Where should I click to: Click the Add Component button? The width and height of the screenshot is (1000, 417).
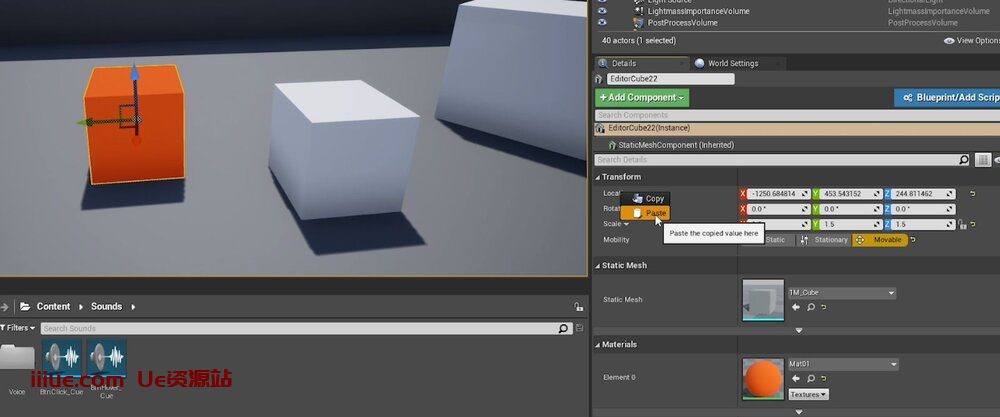point(642,98)
